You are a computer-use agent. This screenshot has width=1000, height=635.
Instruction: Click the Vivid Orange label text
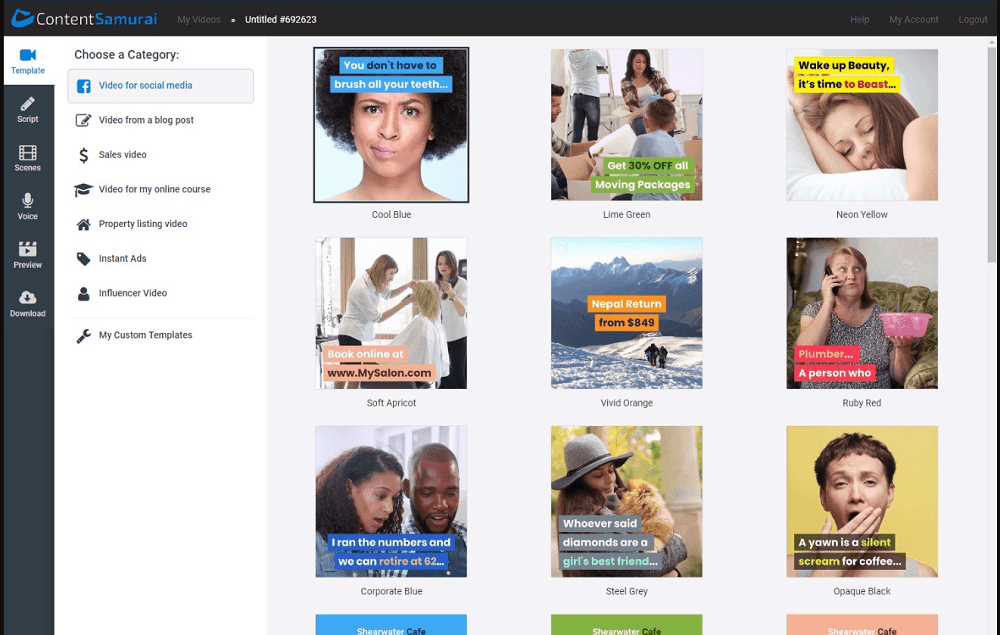(626, 403)
